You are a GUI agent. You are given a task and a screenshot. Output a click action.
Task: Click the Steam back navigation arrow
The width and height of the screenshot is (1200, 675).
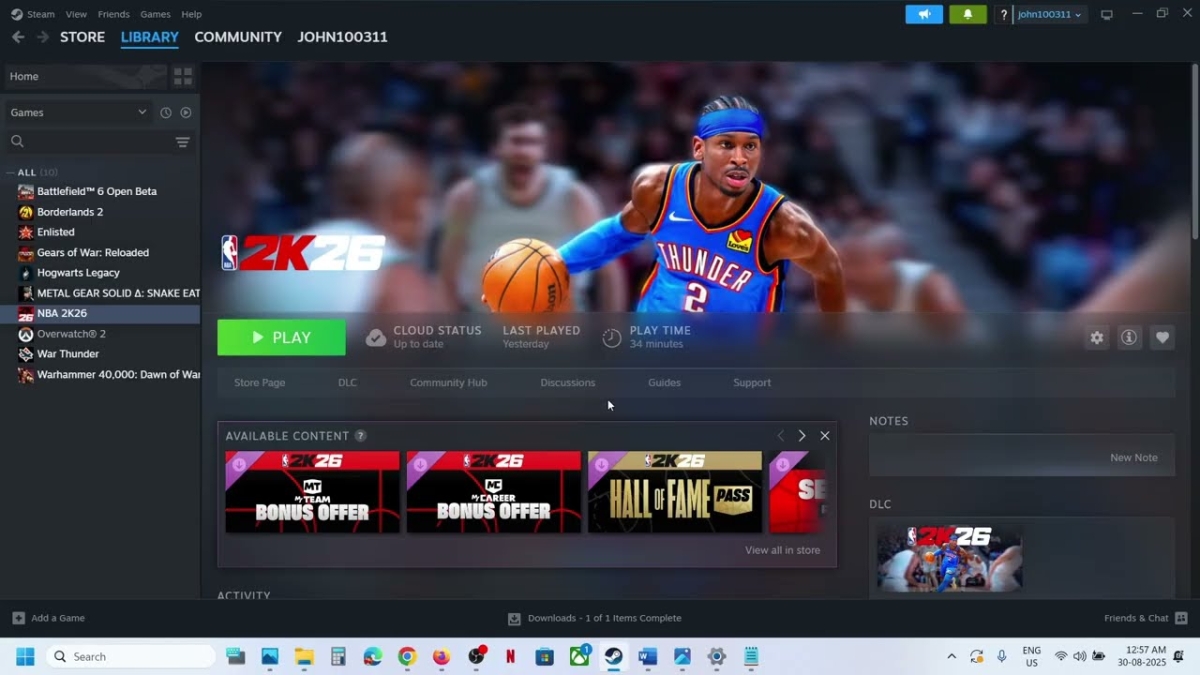pos(18,37)
